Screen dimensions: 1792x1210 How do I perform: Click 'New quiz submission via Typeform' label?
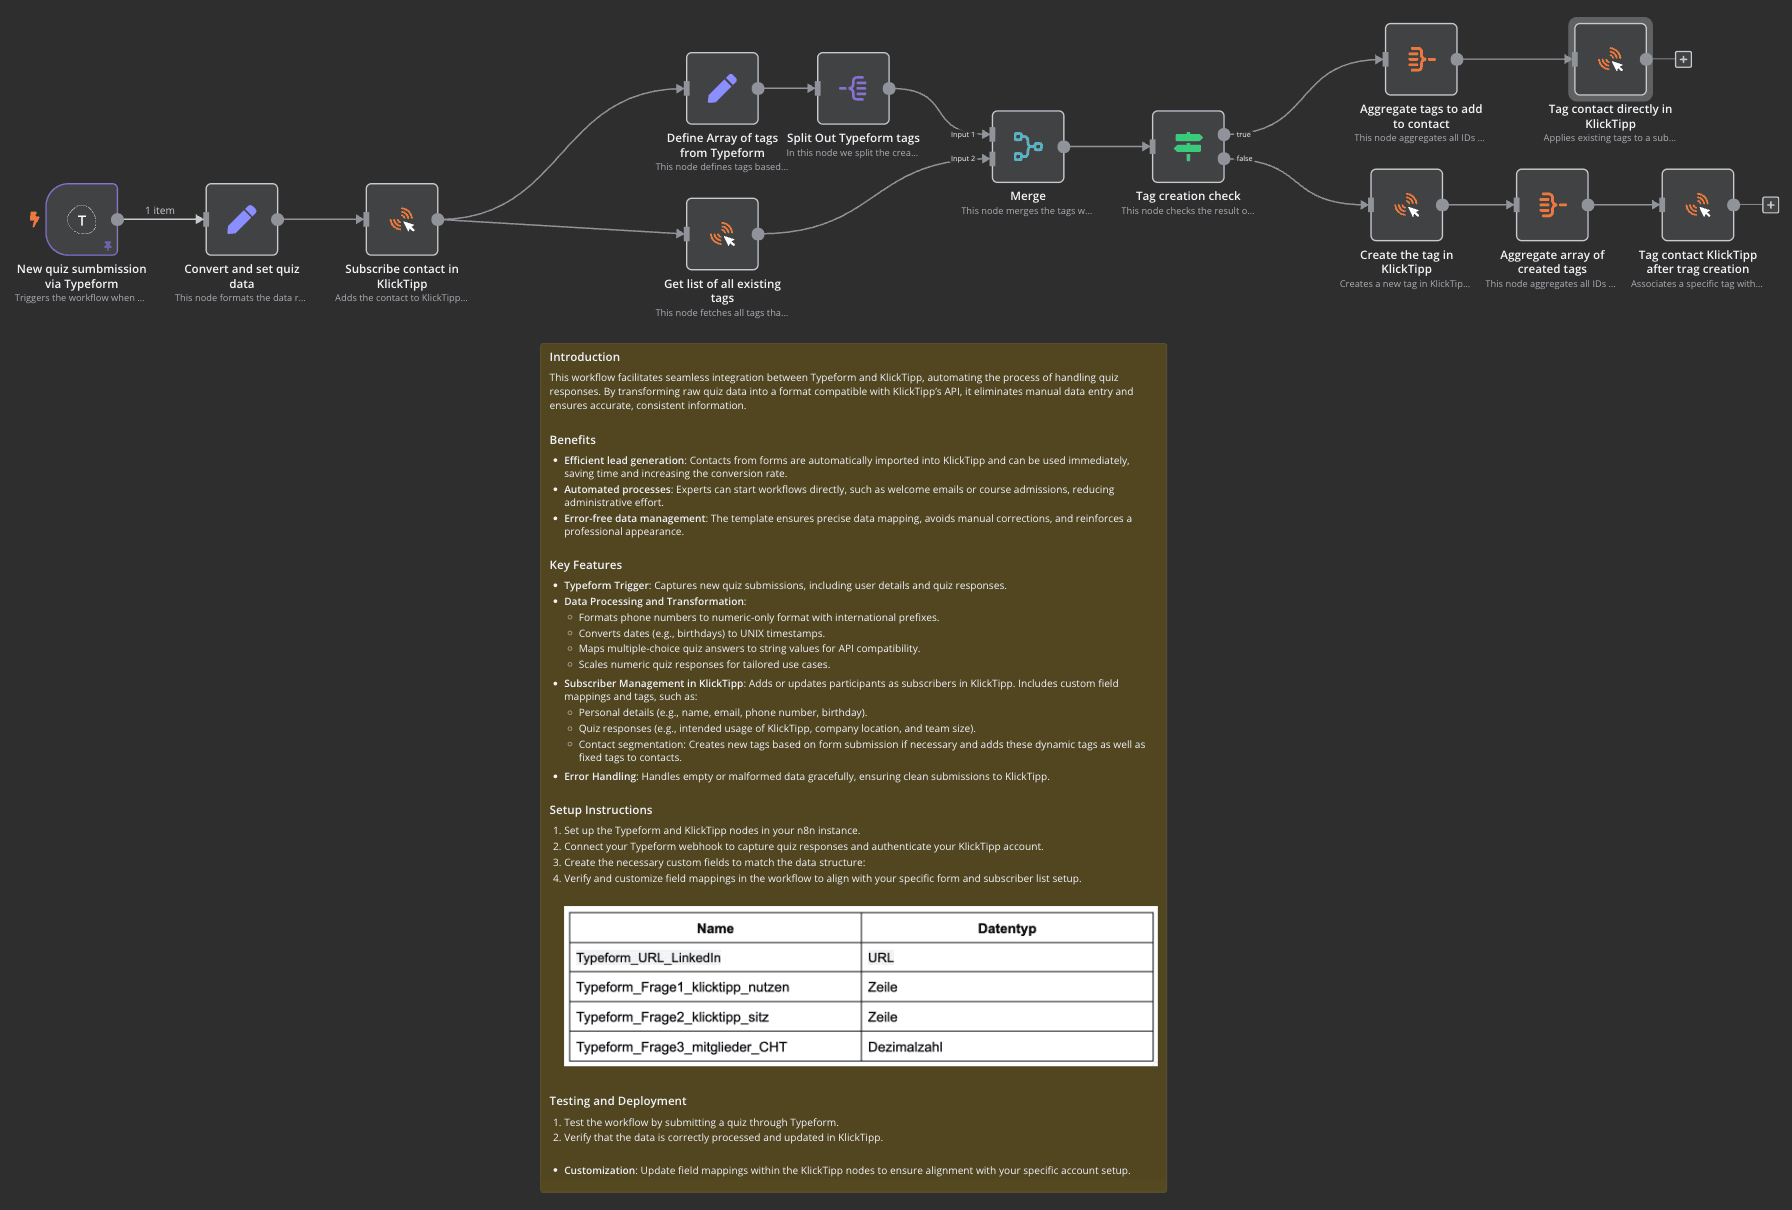82,276
